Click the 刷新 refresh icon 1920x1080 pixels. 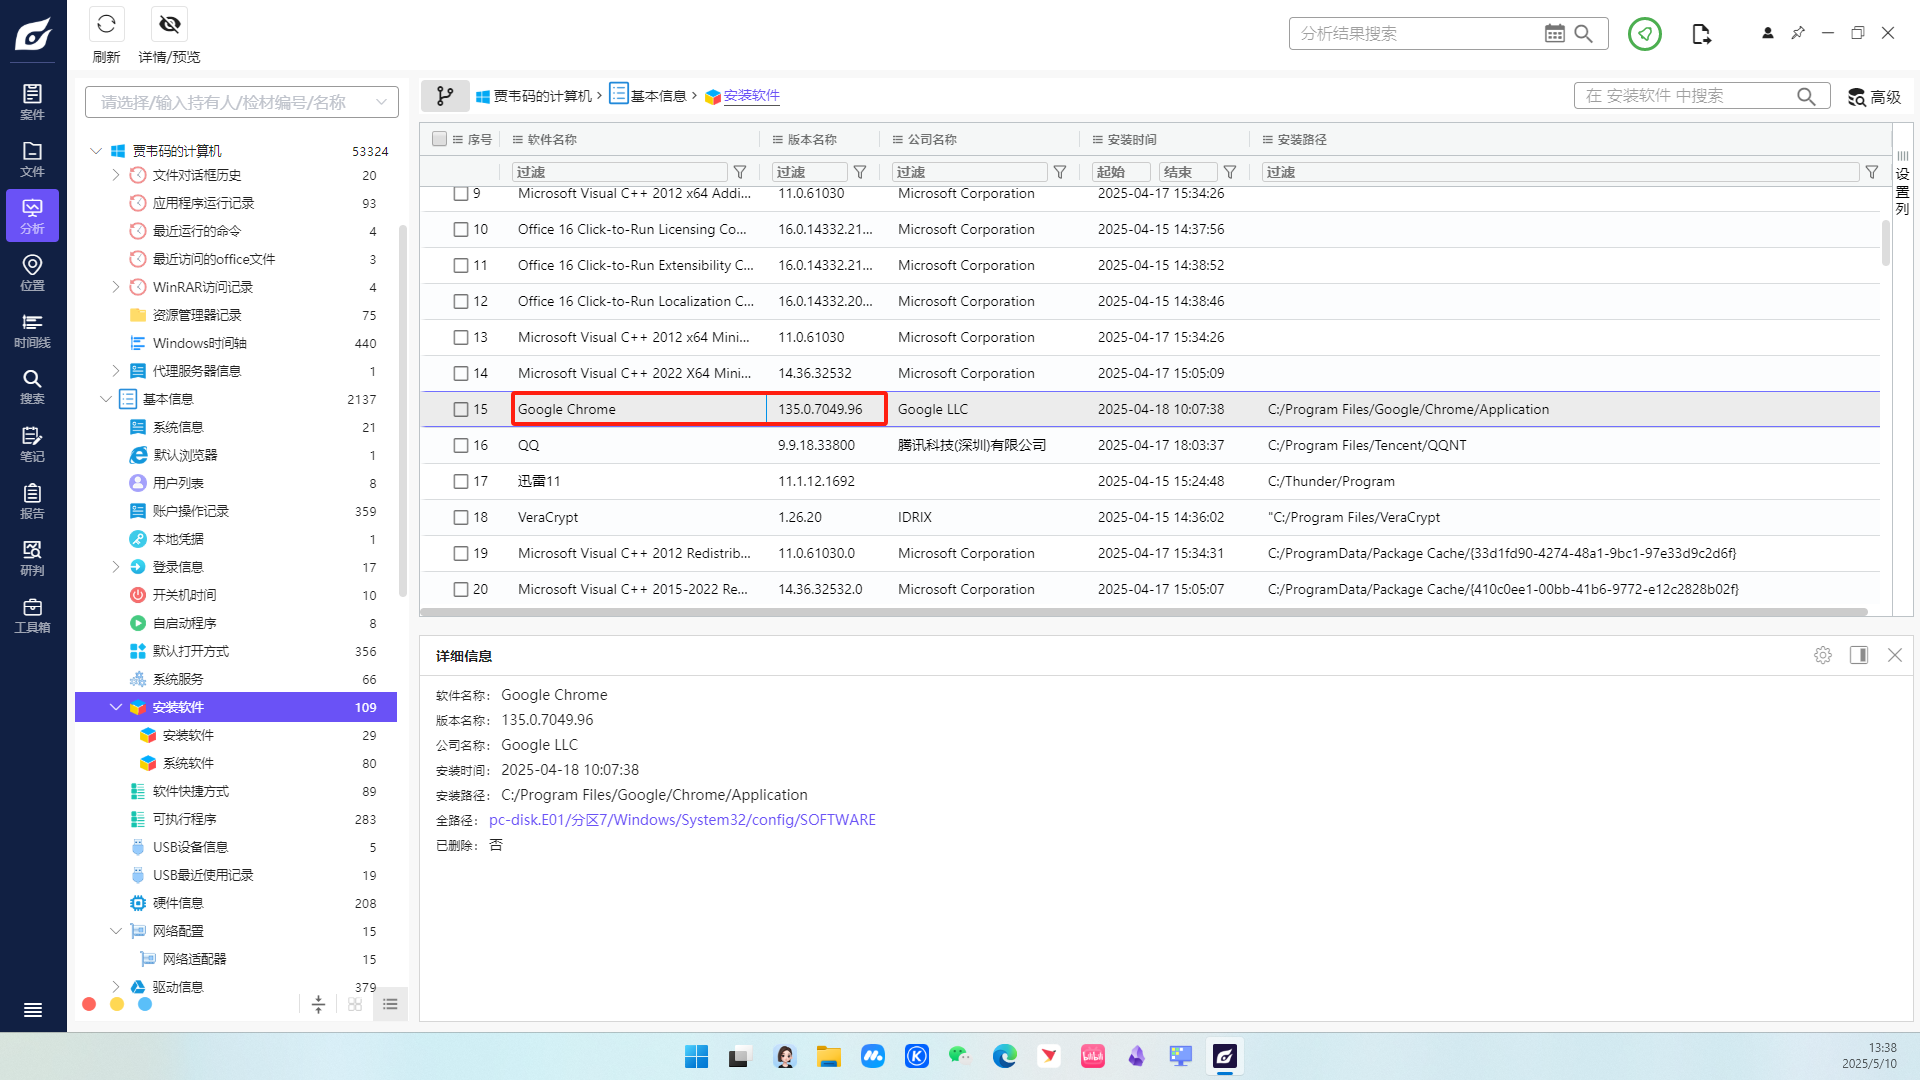point(106,24)
